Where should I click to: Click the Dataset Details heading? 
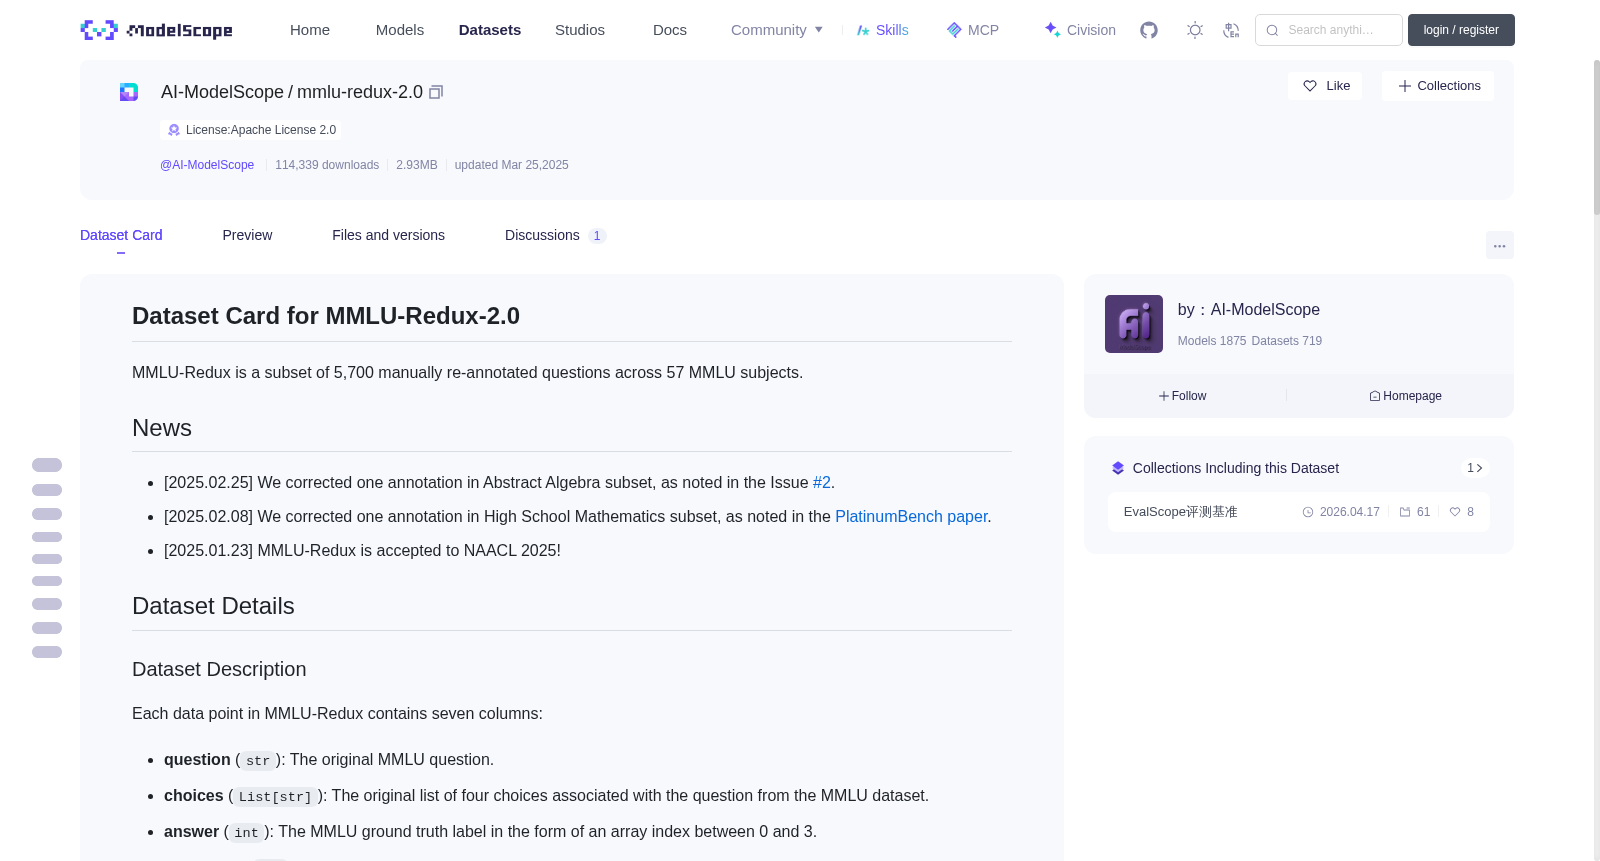[213, 606]
